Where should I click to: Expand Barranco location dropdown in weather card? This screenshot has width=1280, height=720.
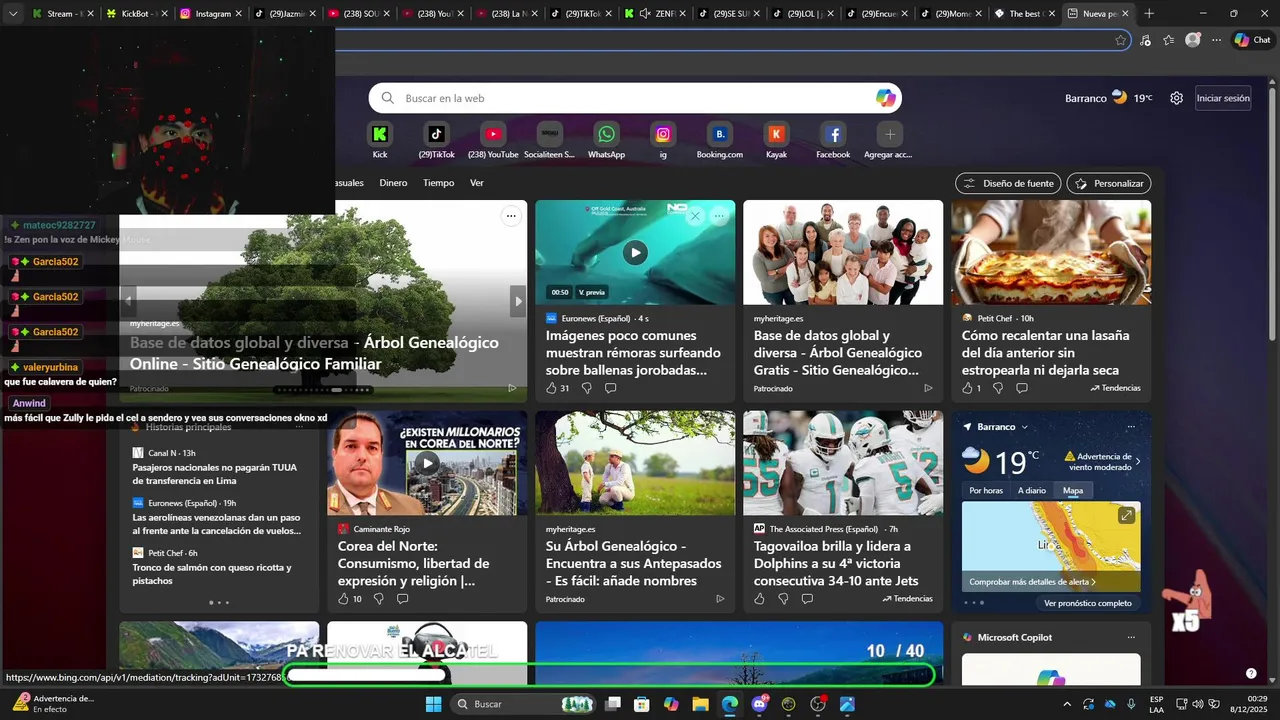pos(1024,427)
